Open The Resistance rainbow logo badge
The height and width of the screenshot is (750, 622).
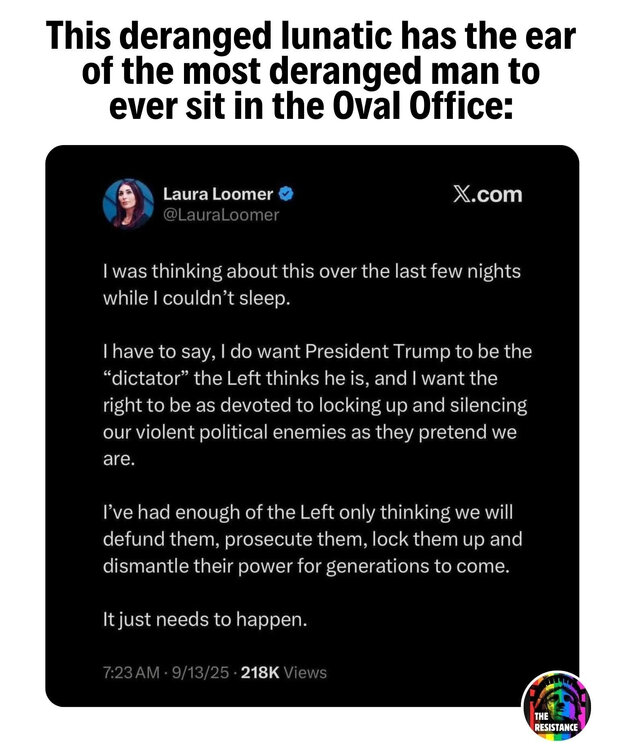(x=556, y=705)
